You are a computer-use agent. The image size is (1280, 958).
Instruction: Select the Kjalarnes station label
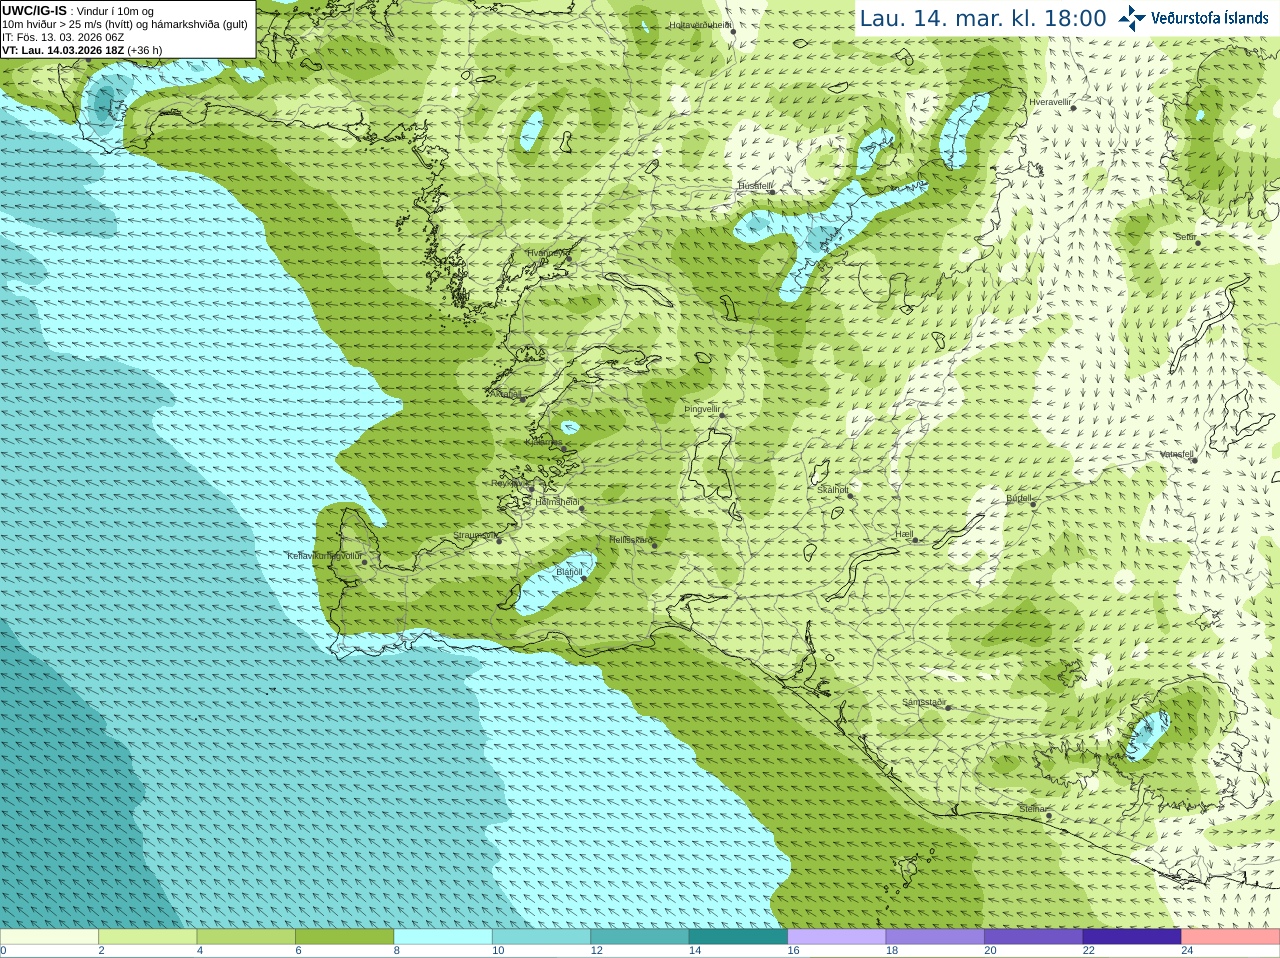[544, 442]
